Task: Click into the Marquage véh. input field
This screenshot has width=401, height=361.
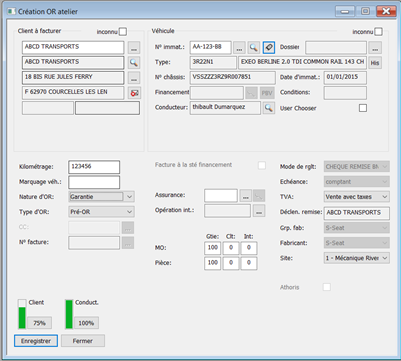Action: [x=94, y=182]
